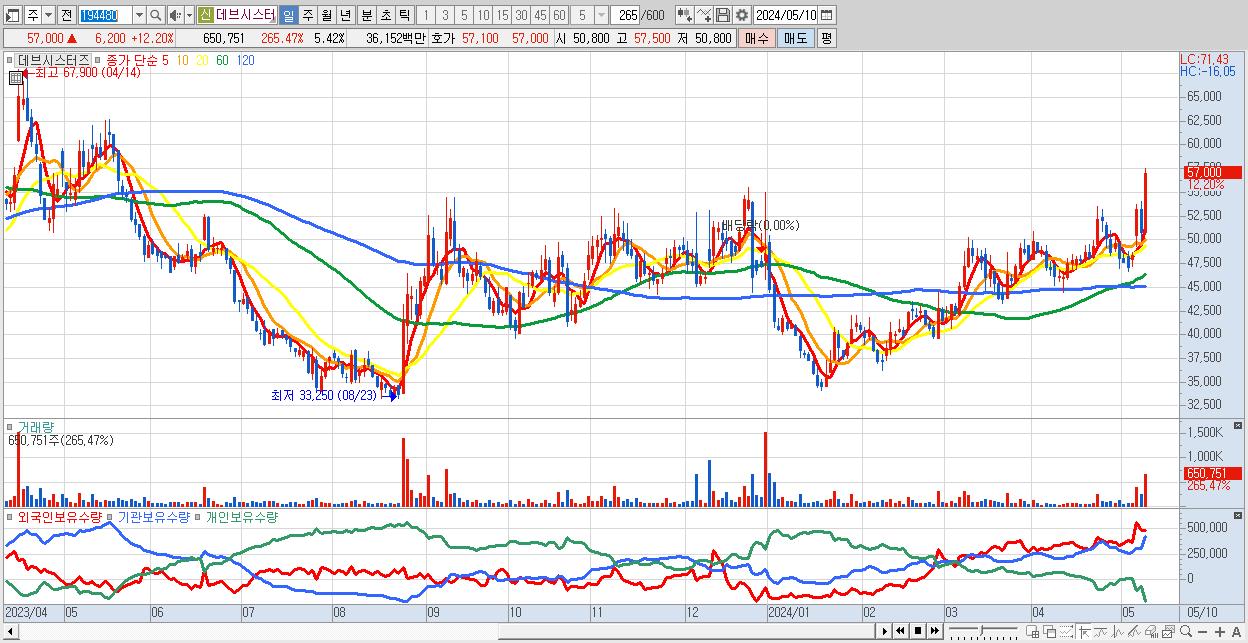Select daily 일 period toggle
1248x643 pixels.
[288, 15]
